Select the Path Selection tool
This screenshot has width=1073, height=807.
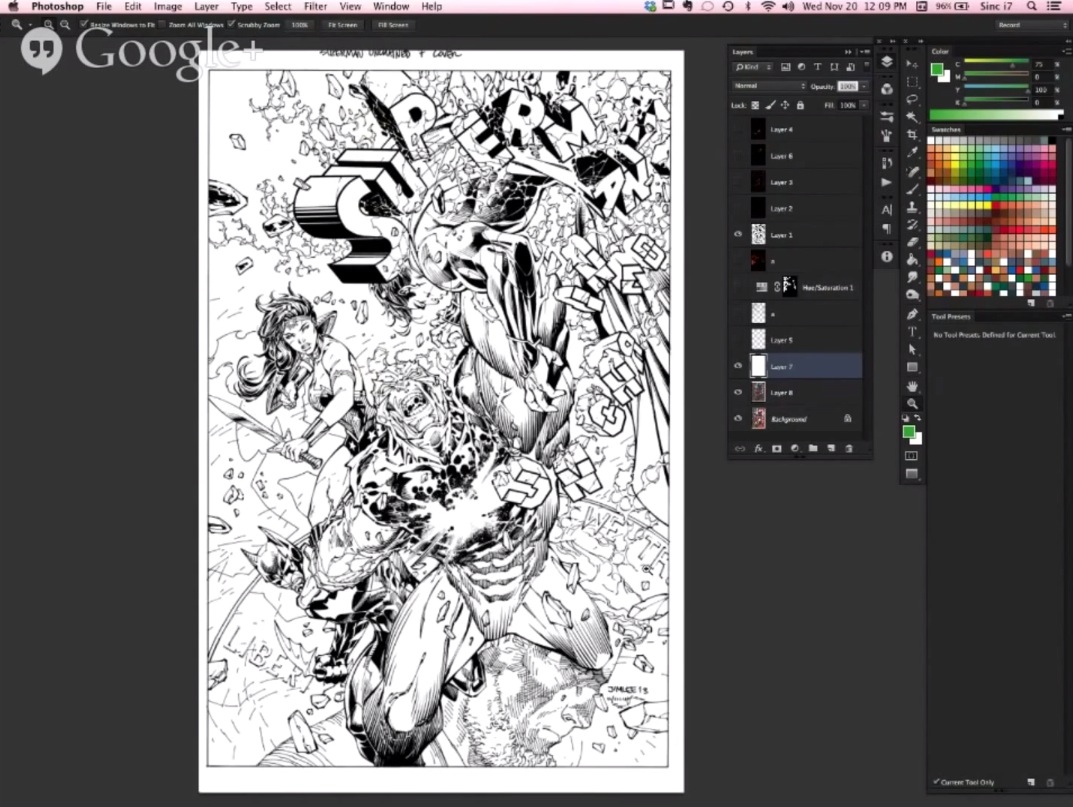tap(912, 350)
